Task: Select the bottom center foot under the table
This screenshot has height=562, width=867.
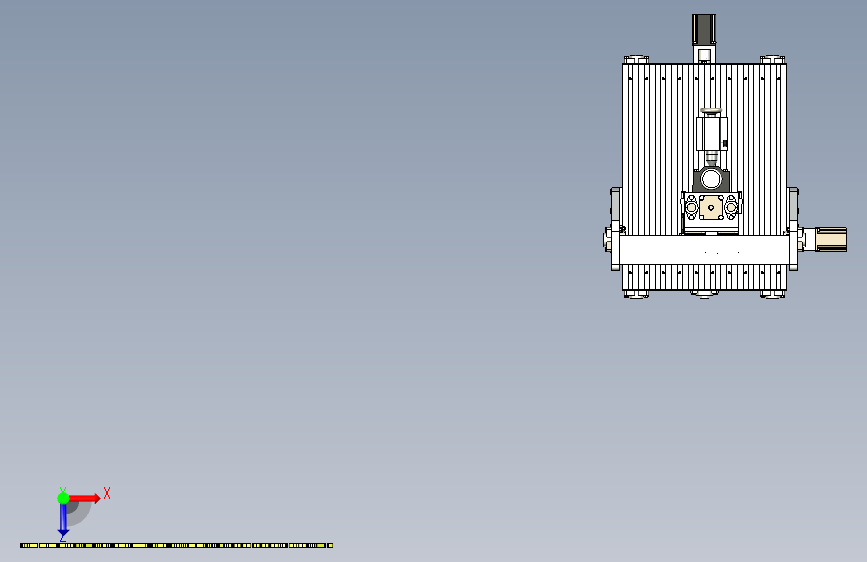Action: coord(704,294)
